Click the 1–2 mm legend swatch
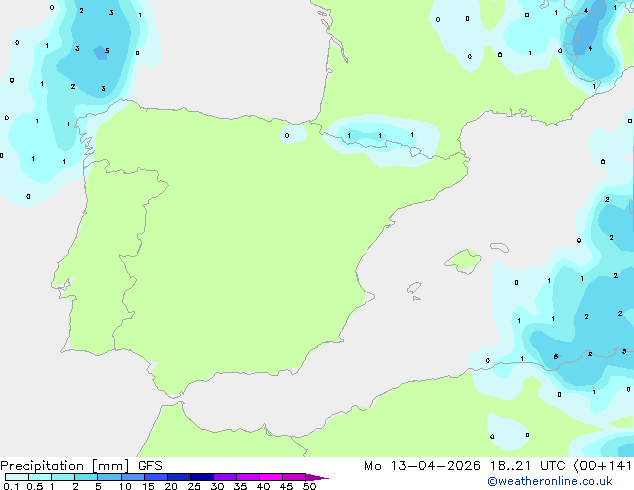Viewport: 634px width, 490px height. [63, 477]
